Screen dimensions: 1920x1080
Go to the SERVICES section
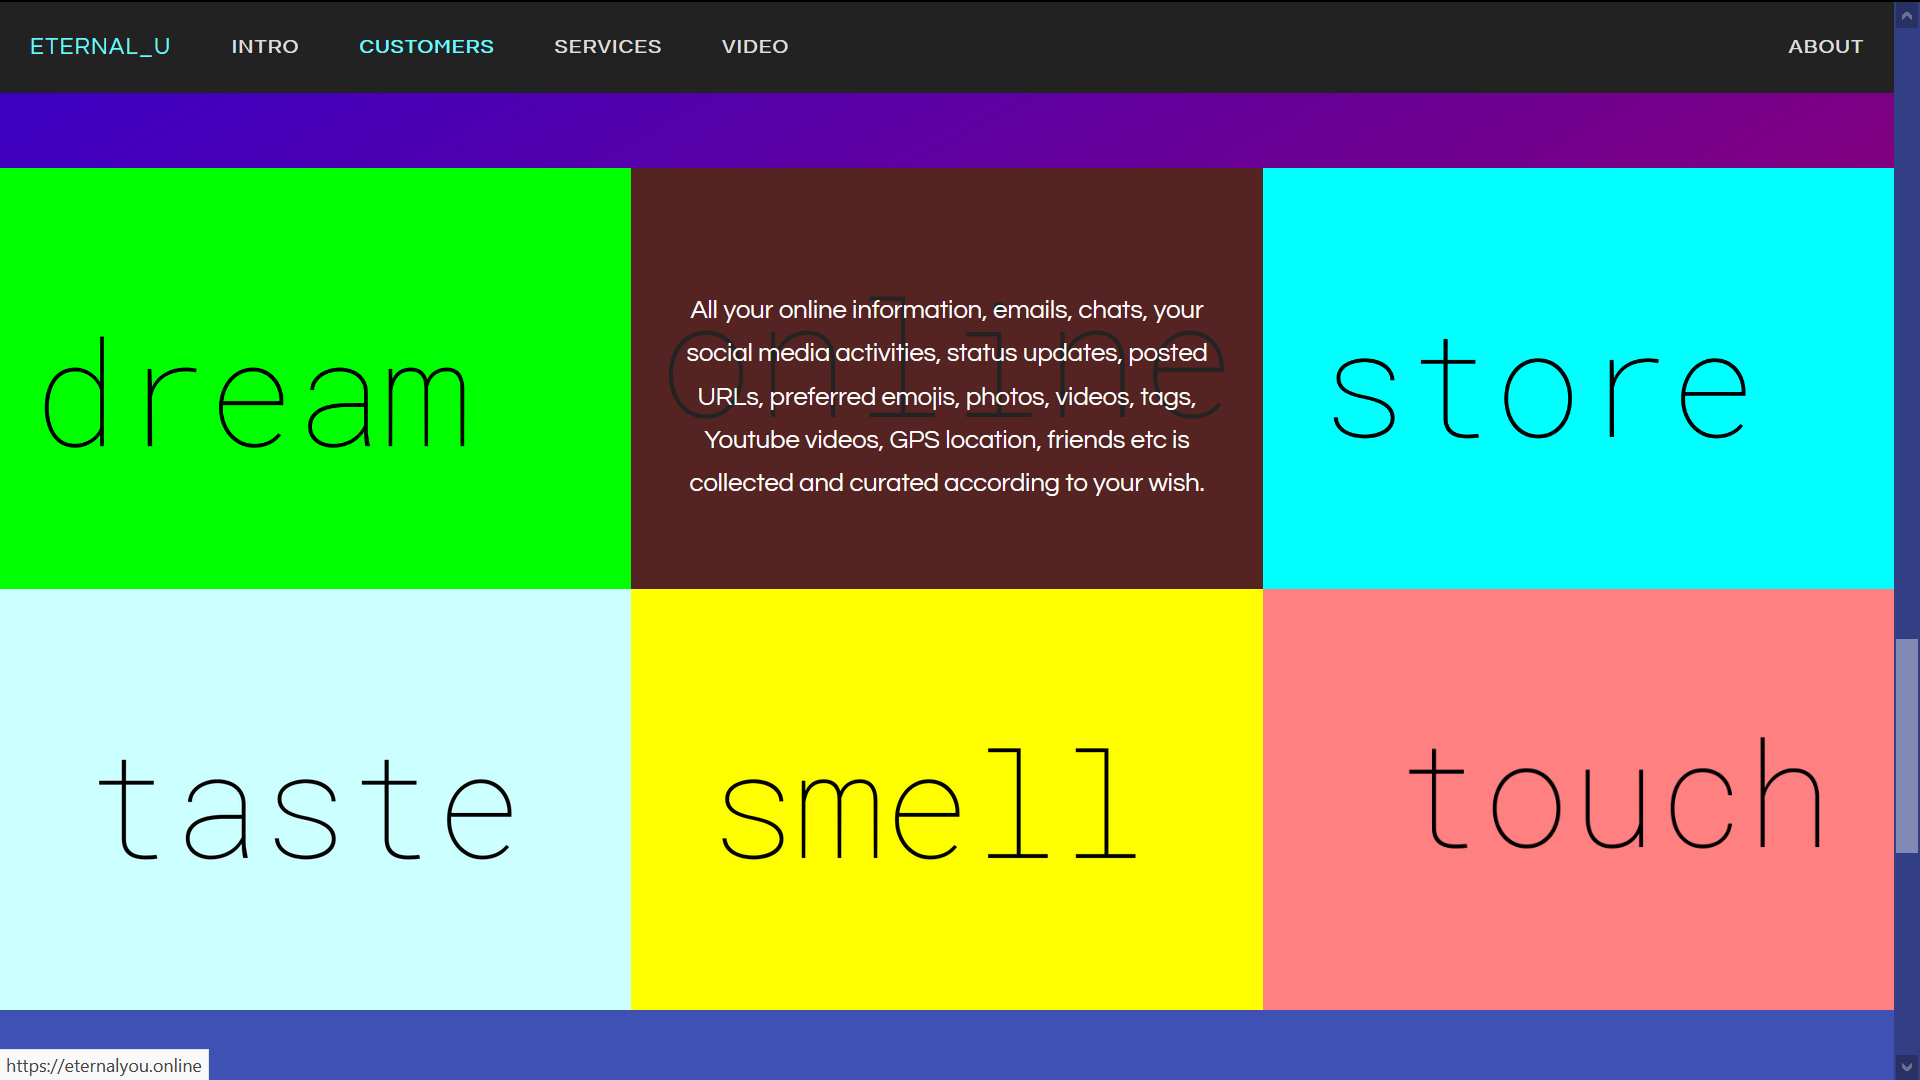(607, 46)
